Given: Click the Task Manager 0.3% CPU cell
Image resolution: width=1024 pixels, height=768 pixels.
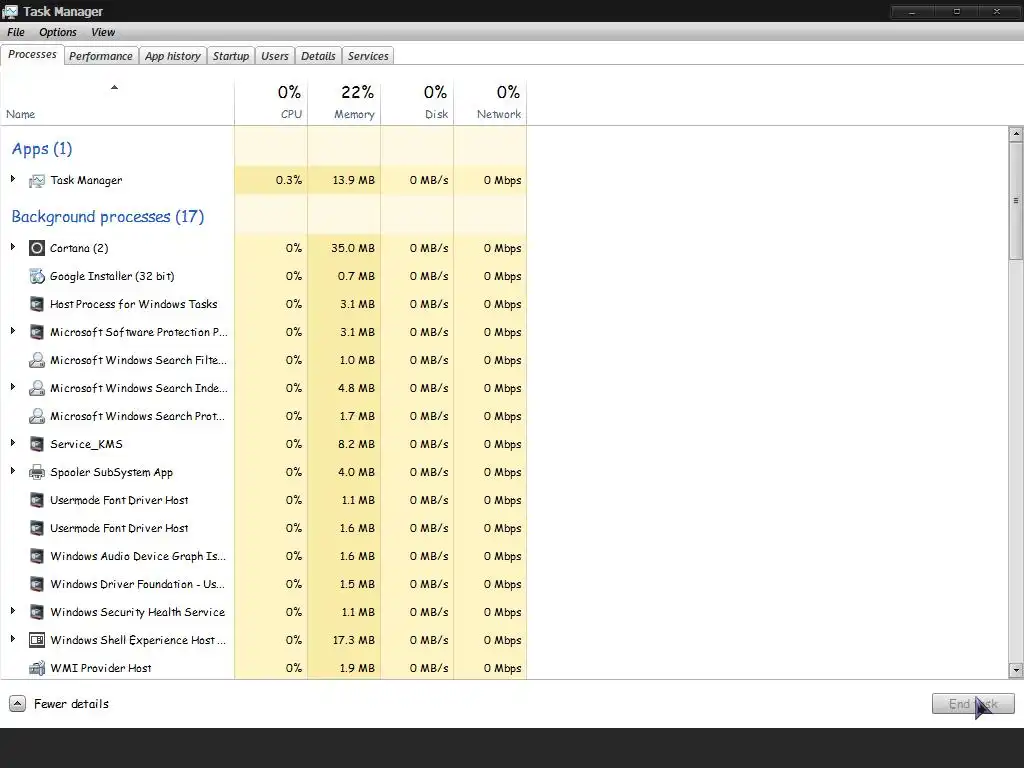Looking at the screenshot, I should click(x=271, y=180).
